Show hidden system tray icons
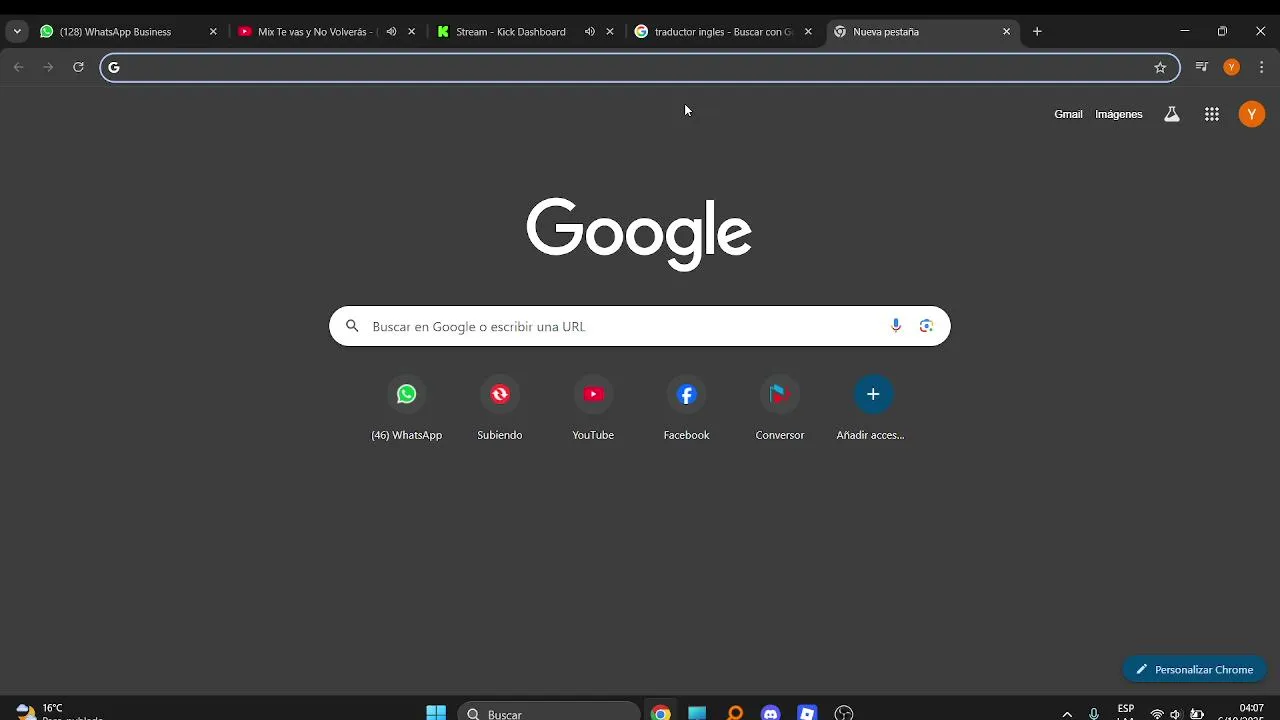Image resolution: width=1280 pixels, height=720 pixels. [x=1067, y=714]
